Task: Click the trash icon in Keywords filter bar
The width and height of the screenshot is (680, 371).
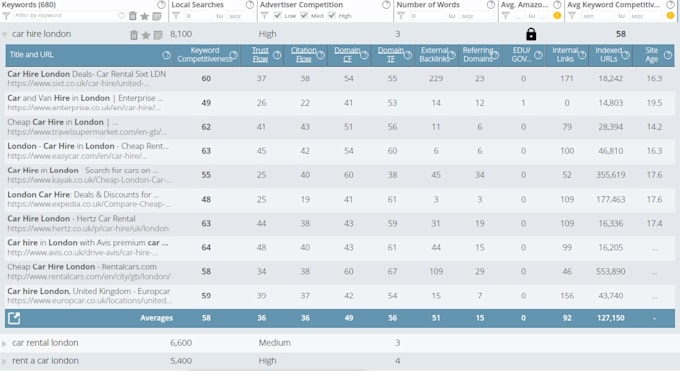Action: (x=133, y=16)
